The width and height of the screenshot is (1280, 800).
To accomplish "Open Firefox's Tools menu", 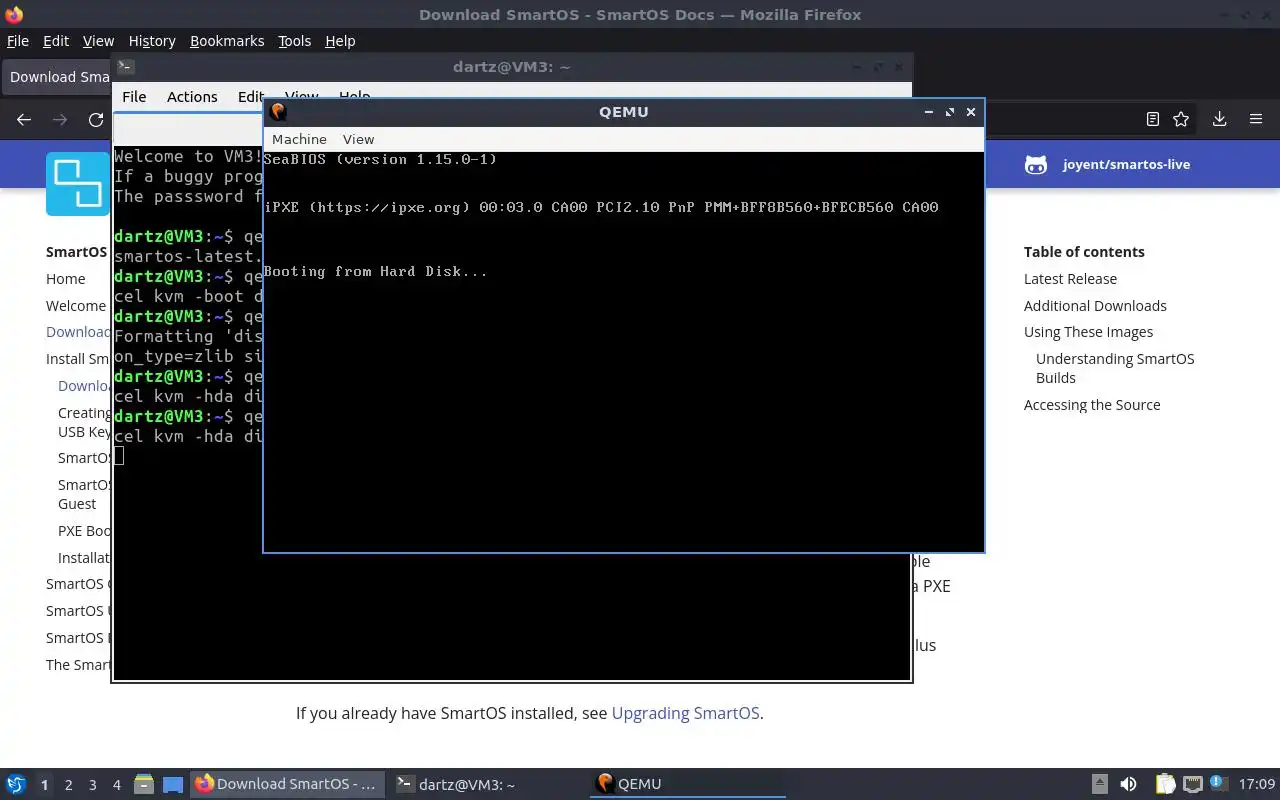I will [294, 41].
